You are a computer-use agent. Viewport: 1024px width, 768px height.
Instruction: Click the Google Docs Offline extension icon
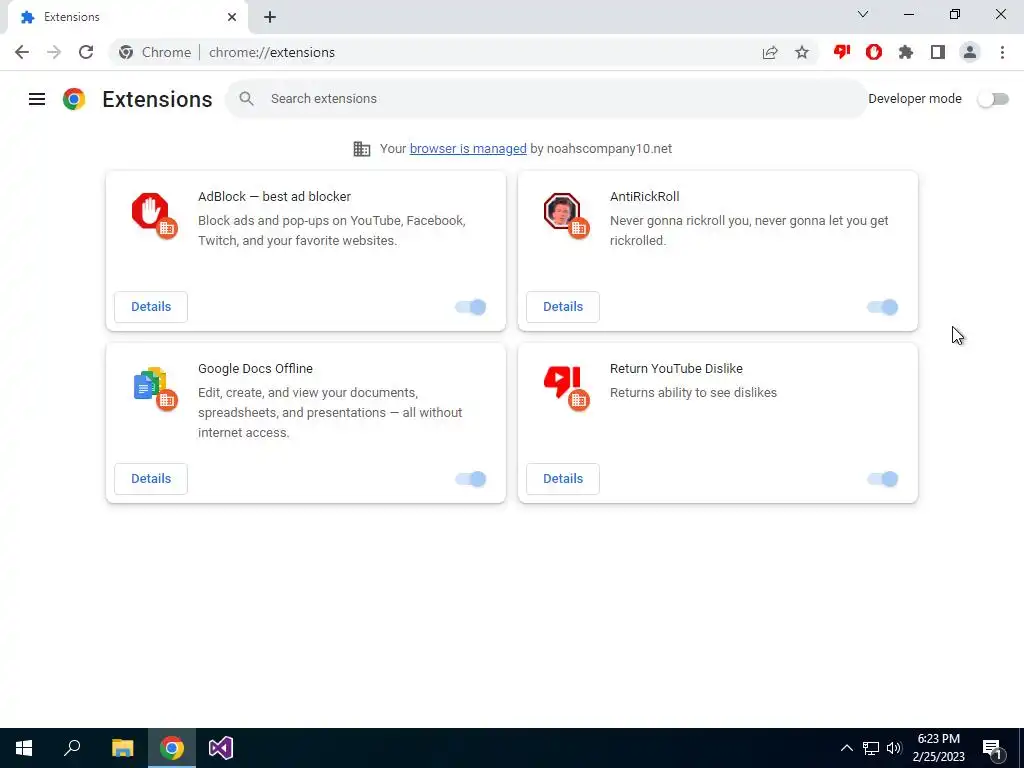click(150, 383)
